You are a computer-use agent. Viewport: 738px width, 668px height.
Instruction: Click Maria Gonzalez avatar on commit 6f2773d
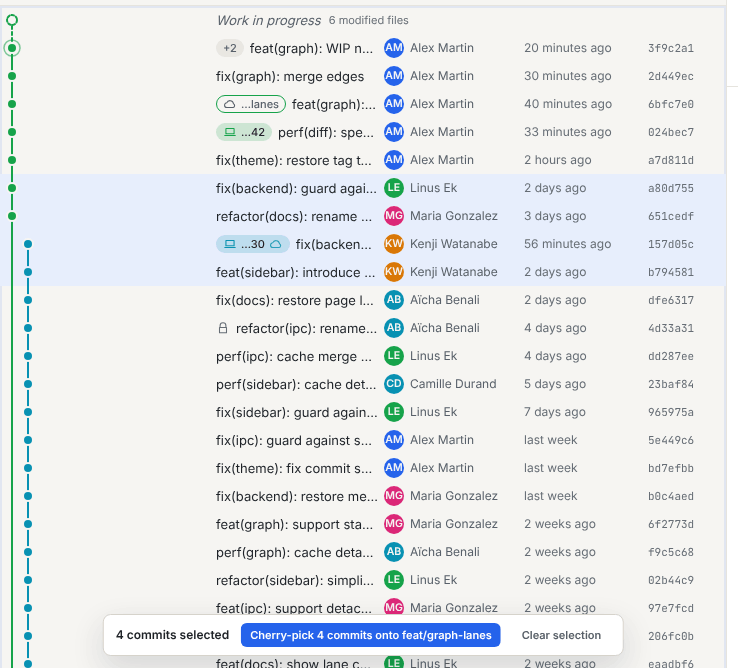(x=394, y=524)
